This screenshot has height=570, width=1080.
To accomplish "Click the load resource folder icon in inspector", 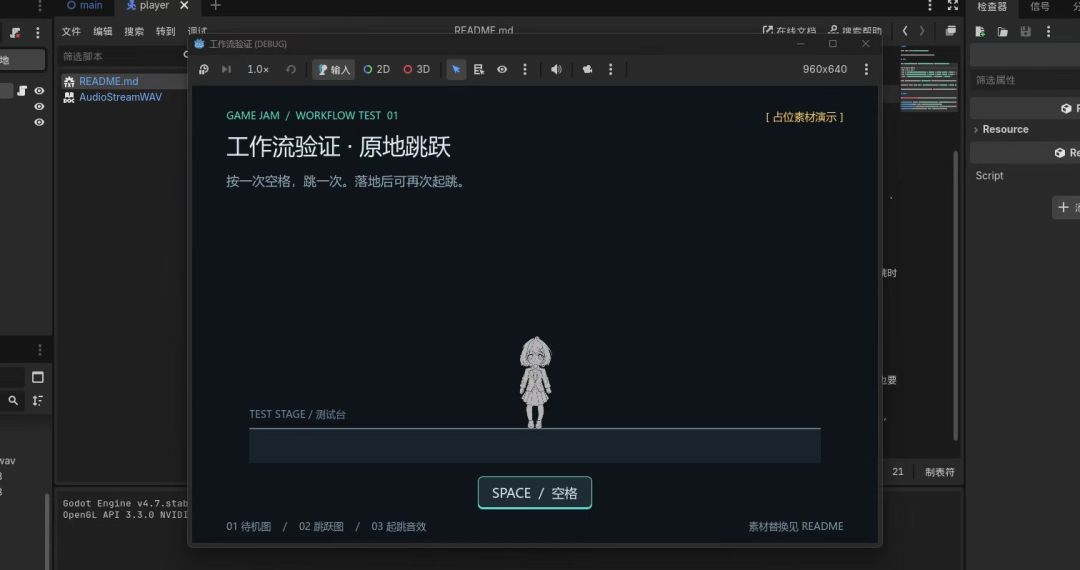I will (1003, 32).
